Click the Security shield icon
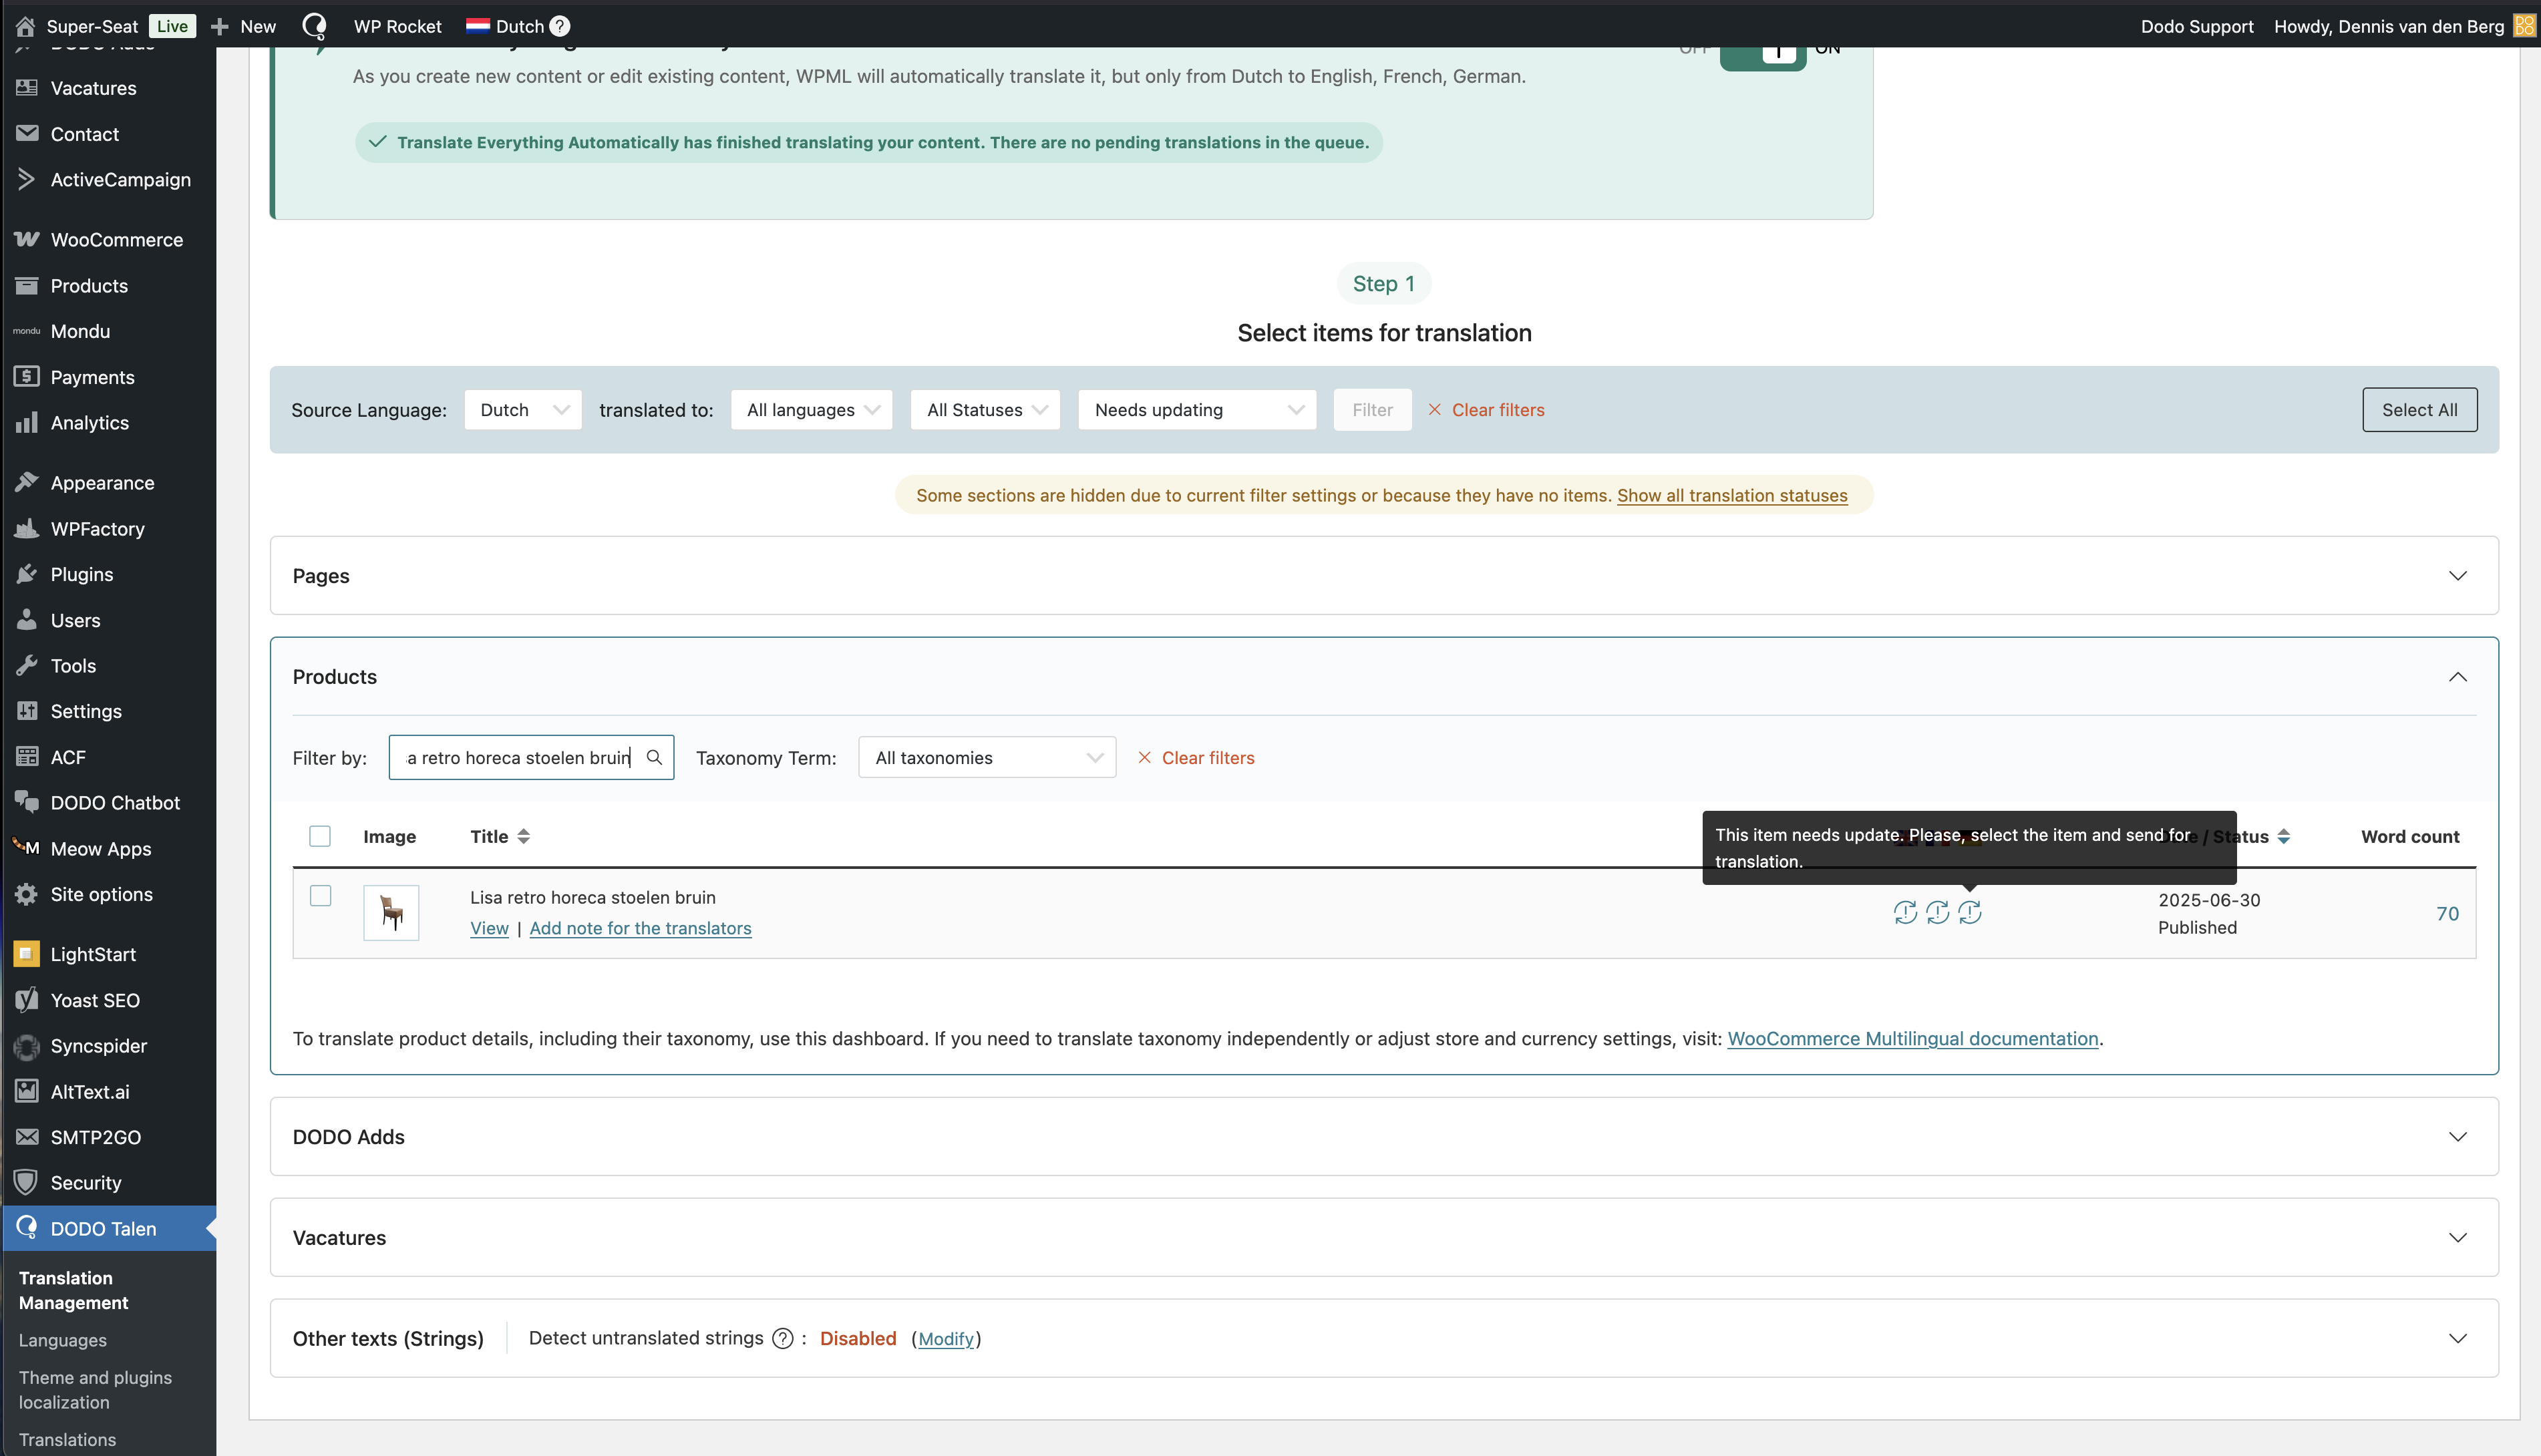 (27, 1182)
